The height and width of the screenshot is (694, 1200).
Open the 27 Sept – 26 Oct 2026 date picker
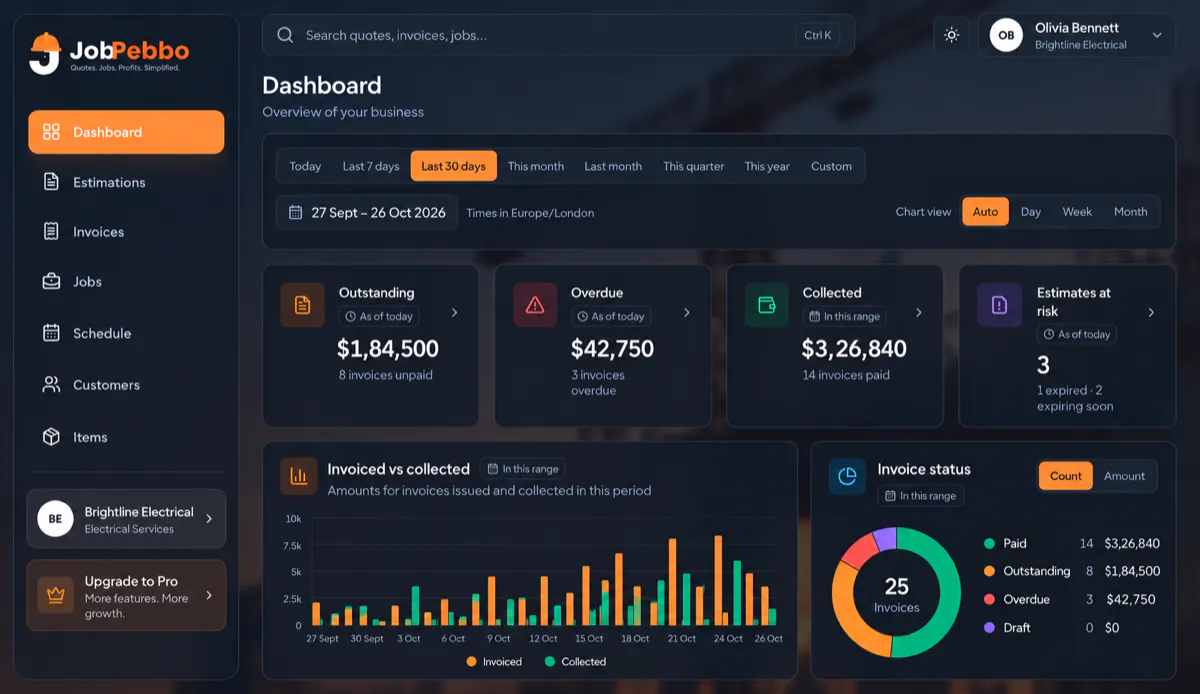(x=367, y=212)
